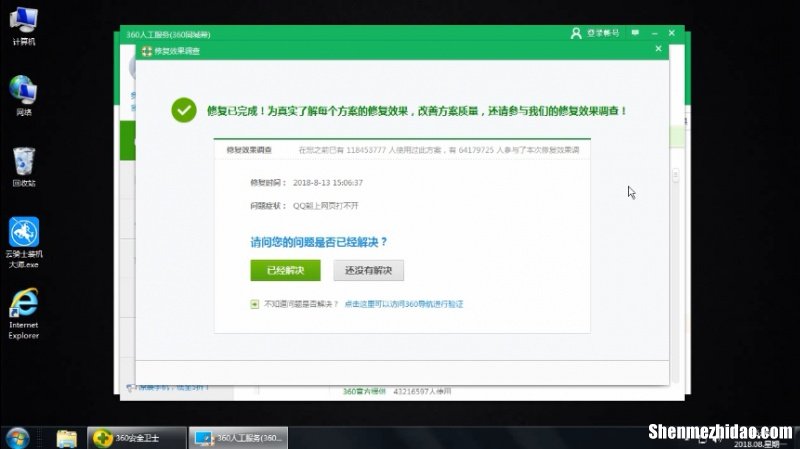The width and height of the screenshot is (800, 449).
Task: Open the 网络 desktop icon
Action: 23,95
